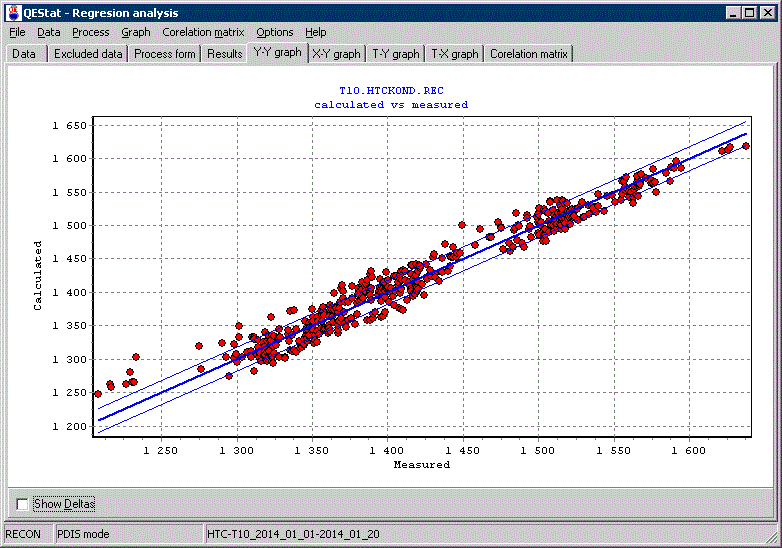Viewport: 782px width, 548px height.
Task: Switch to the Excluded data tab
Action: 88,54
